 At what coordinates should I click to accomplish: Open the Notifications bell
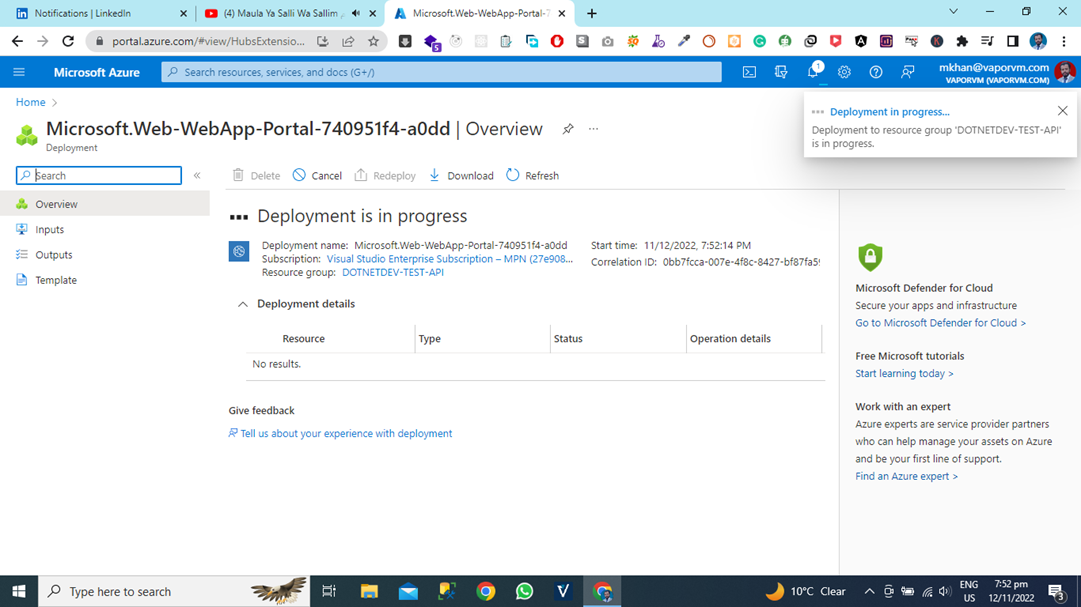(x=812, y=72)
